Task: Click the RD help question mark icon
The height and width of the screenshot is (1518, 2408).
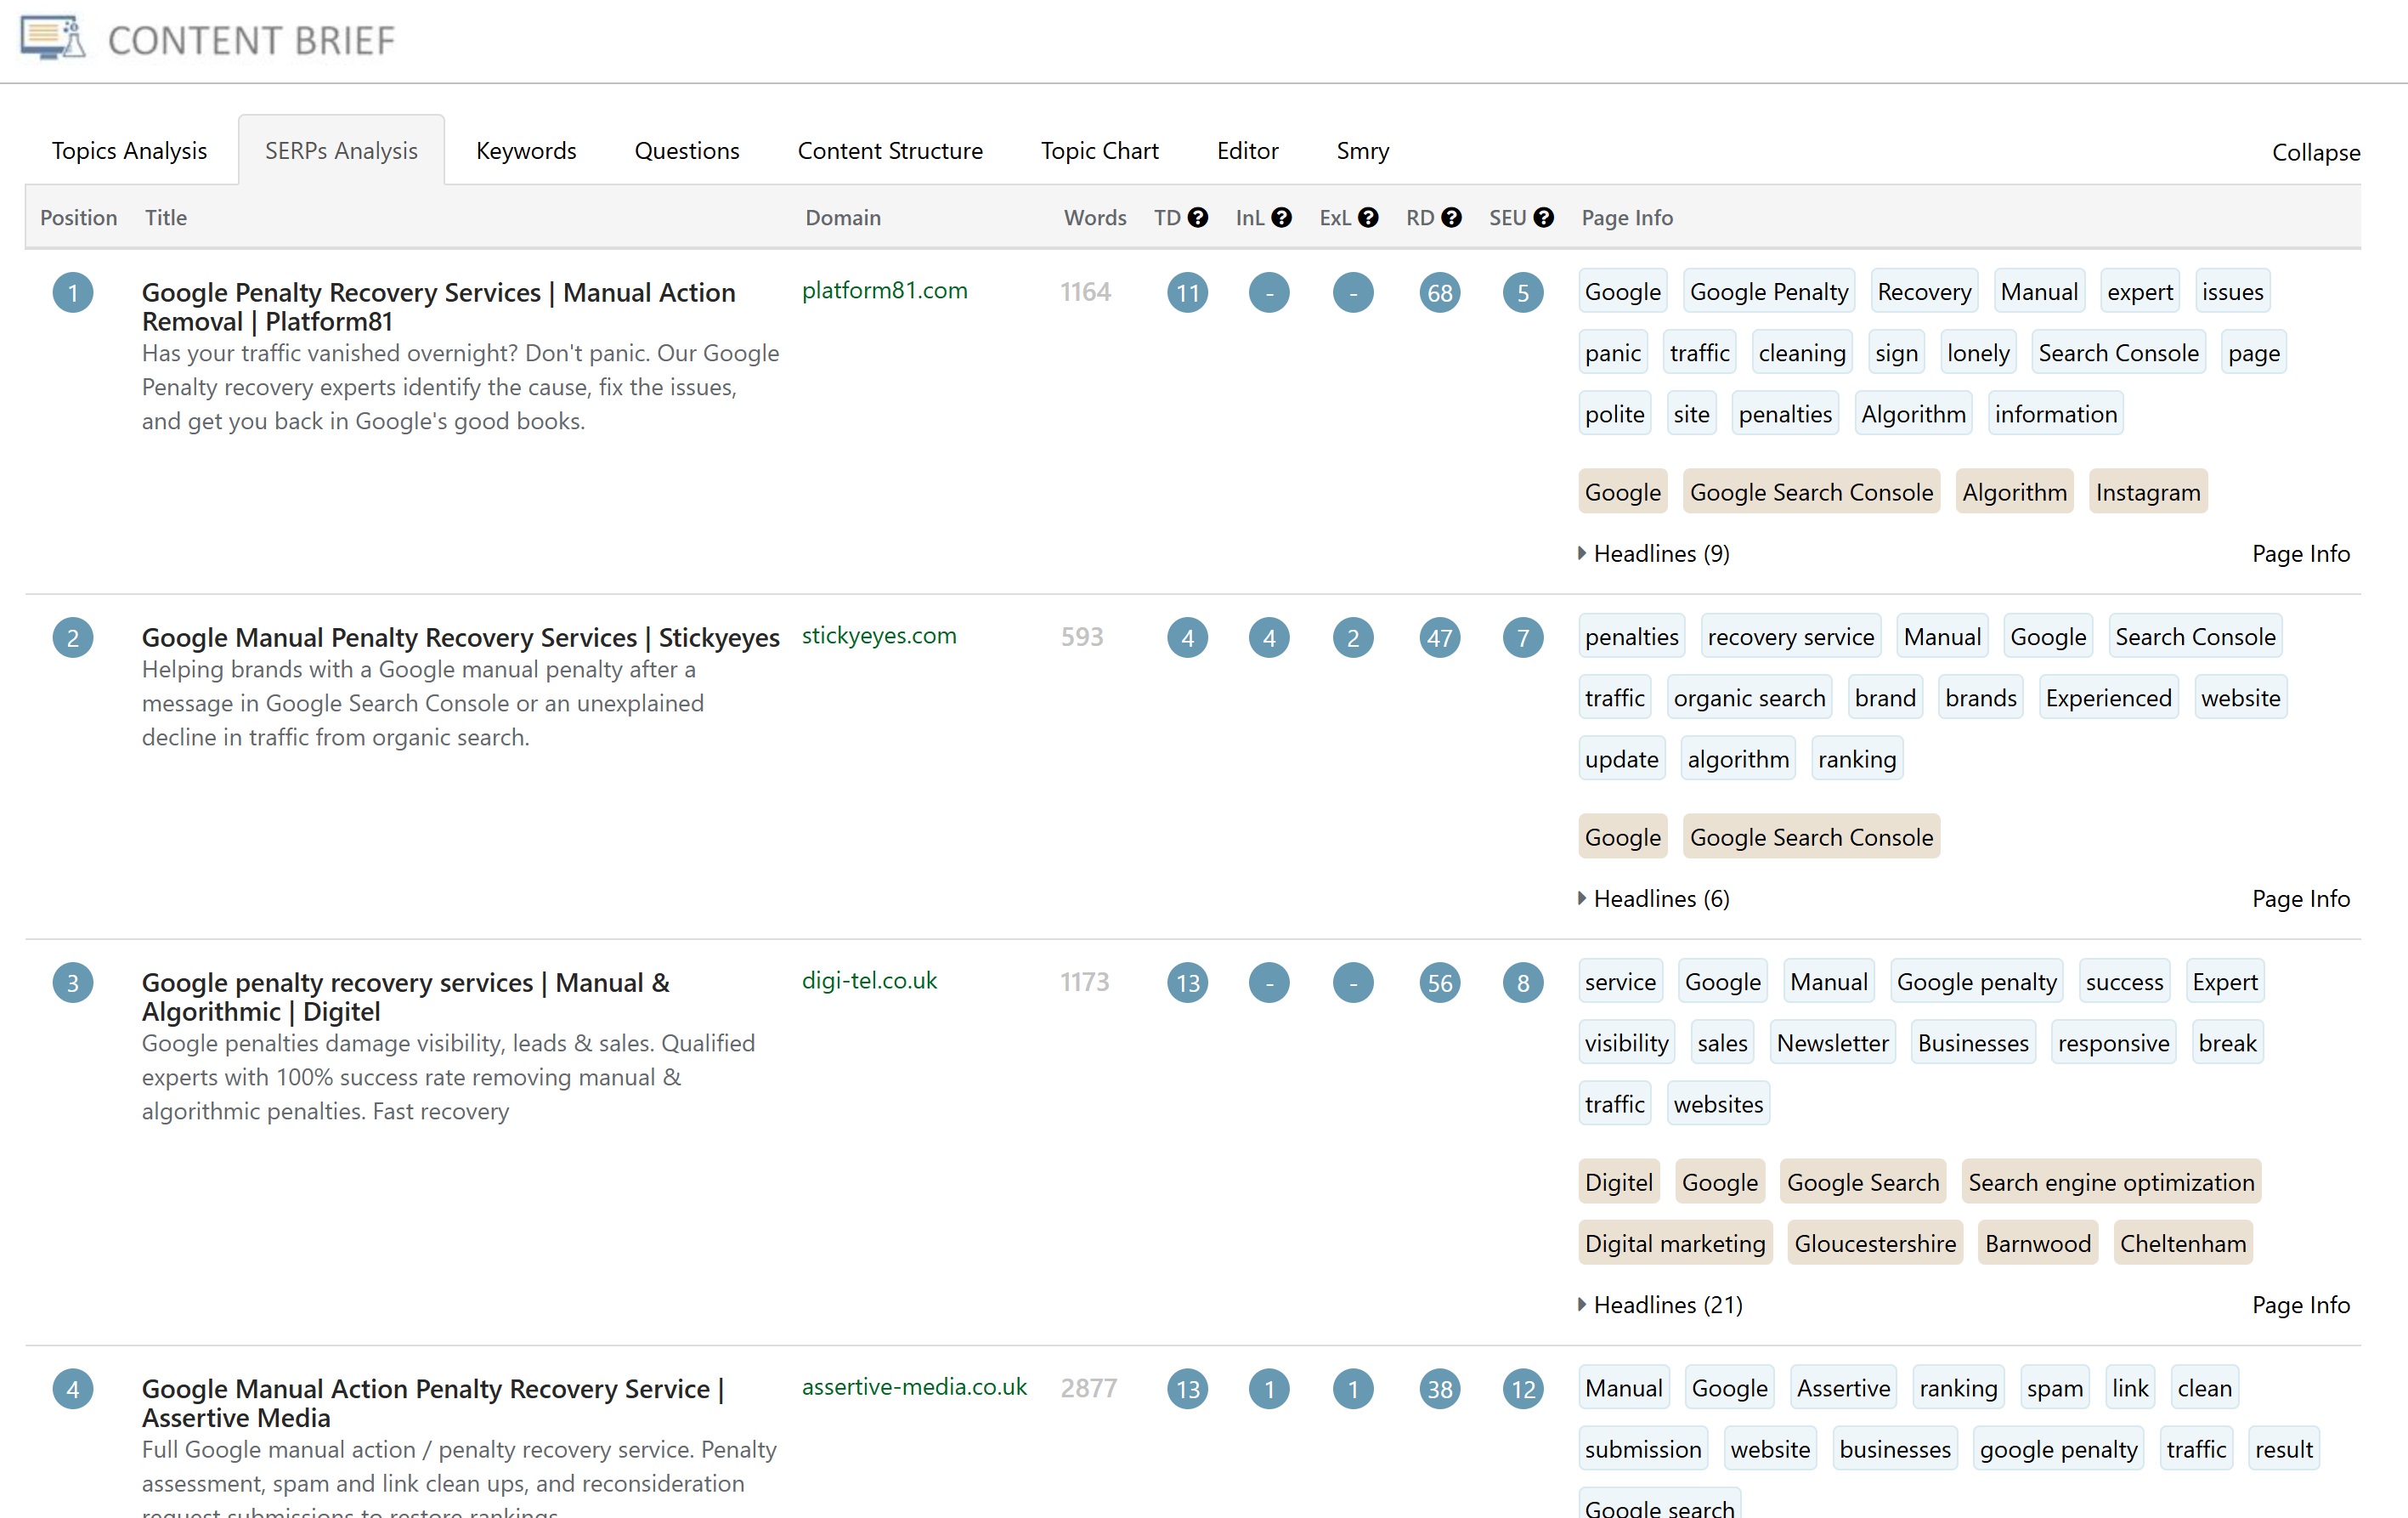Action: pyautogui.click(x=1451, y=218)
